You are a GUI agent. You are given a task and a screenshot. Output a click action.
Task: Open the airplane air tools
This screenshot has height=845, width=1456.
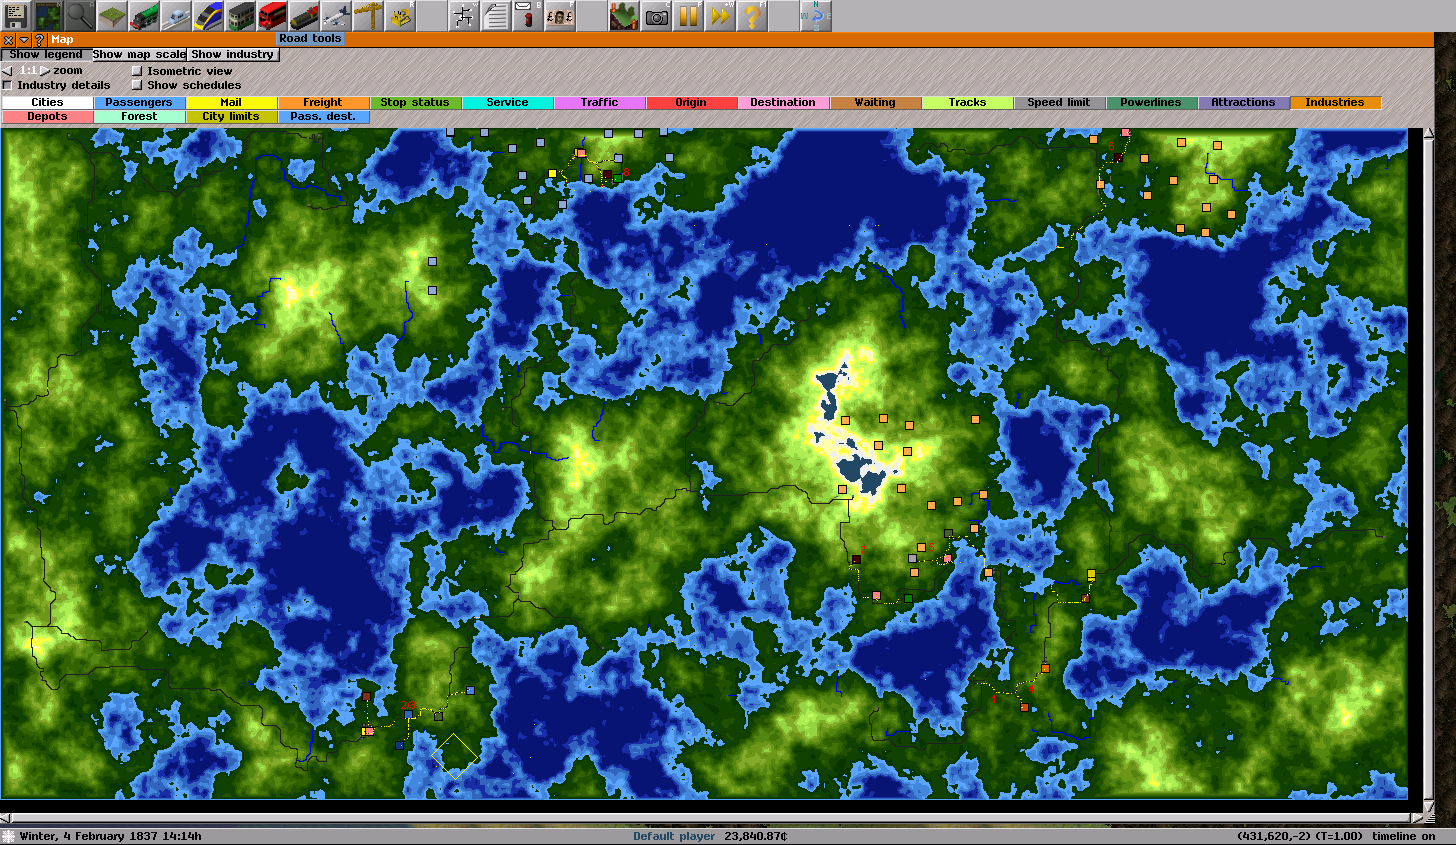tap(336, 16)
